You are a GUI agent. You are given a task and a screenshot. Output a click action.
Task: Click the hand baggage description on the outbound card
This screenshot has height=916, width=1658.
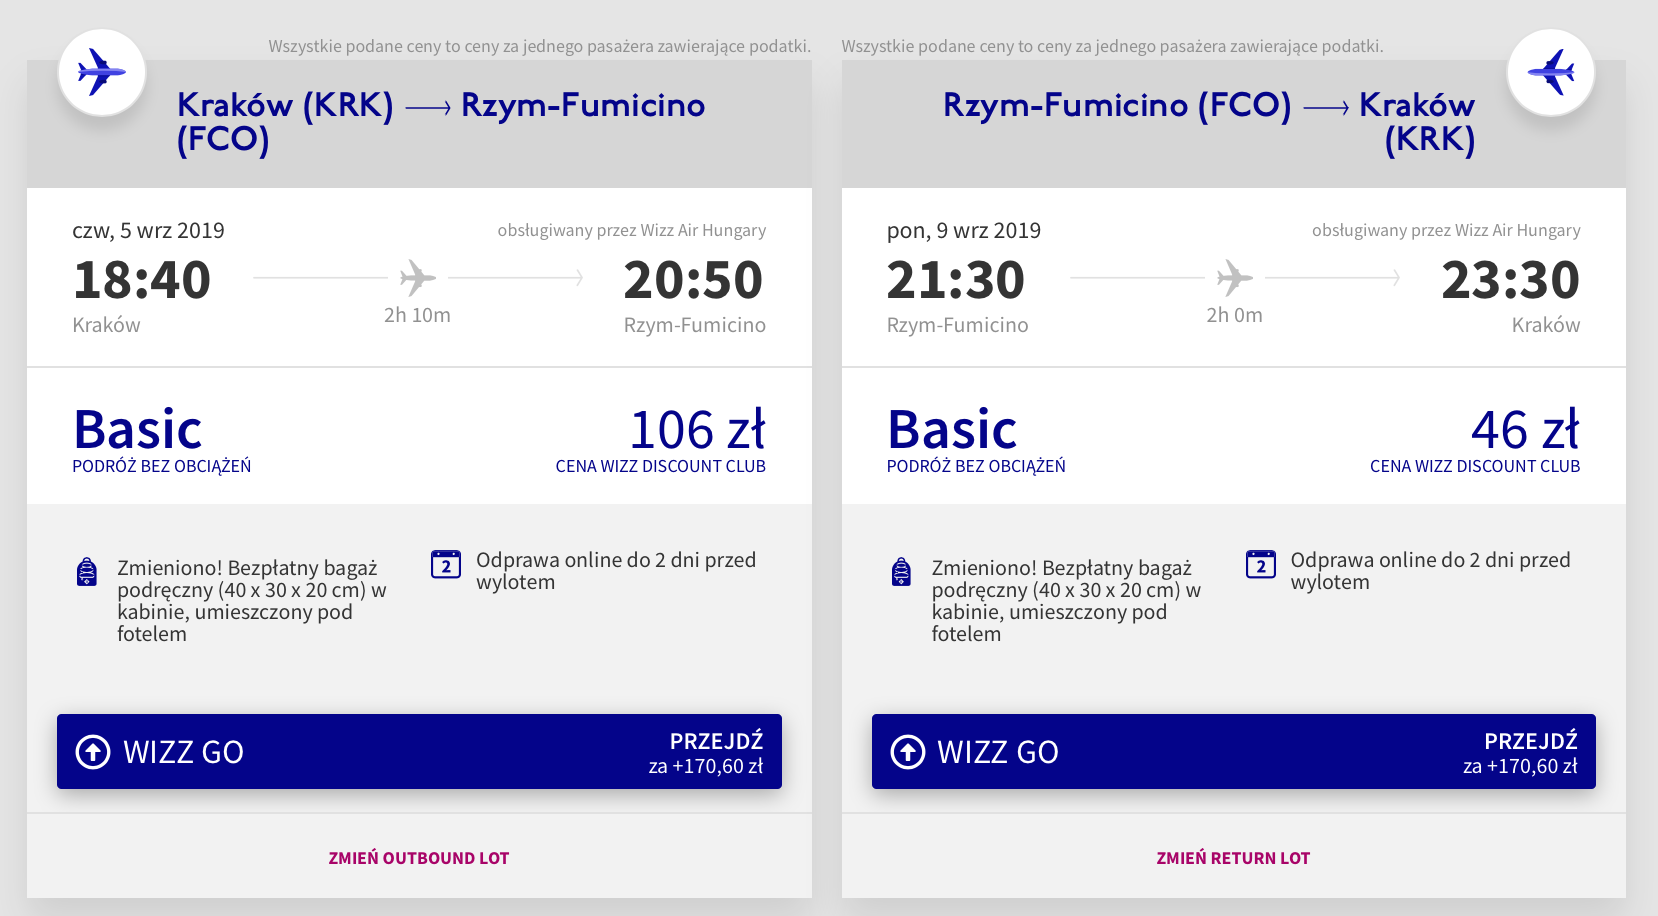click(252, 601)
